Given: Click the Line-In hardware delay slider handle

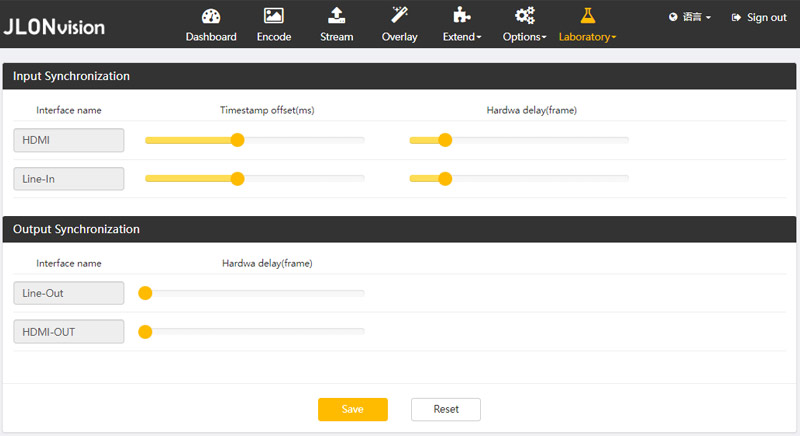Looking at the screenshot, I should click(x=445, y=178).
